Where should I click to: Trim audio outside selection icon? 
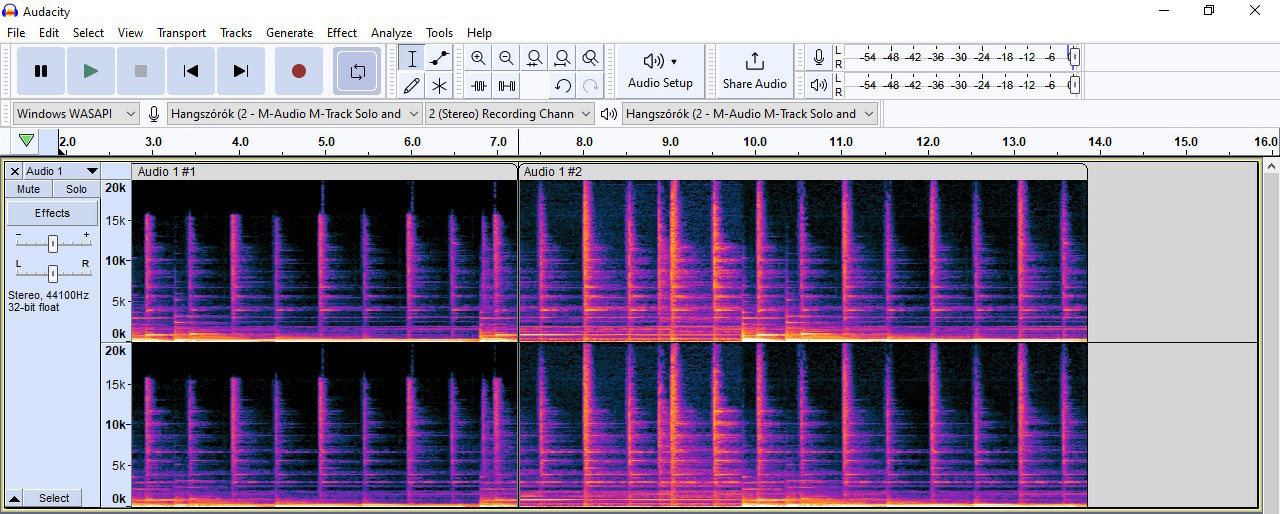[x=479, y=86]
